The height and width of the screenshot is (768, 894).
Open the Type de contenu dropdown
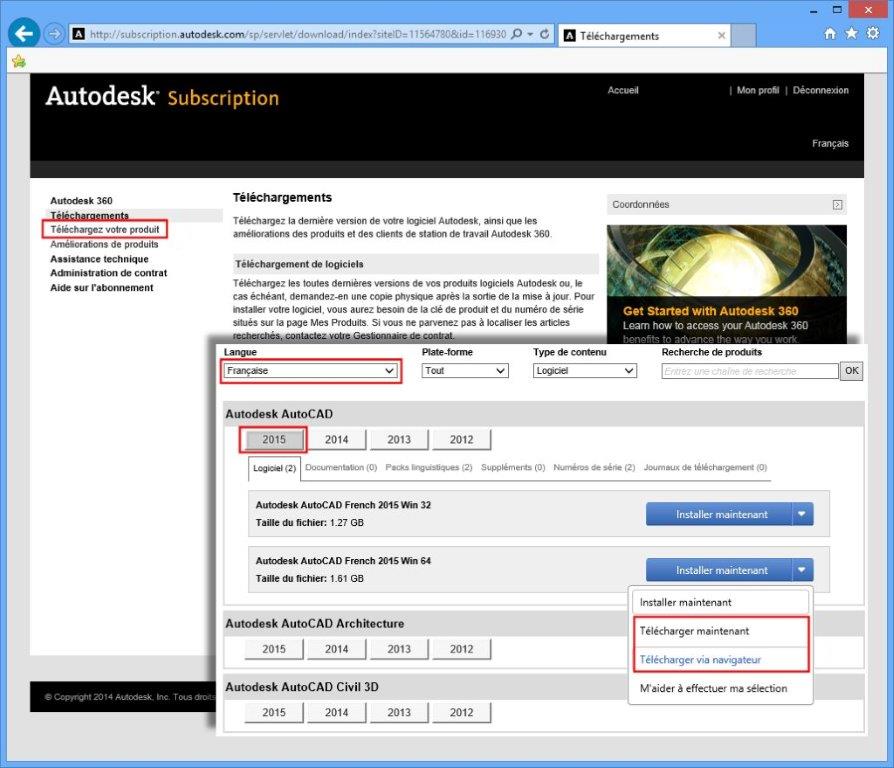[x=584, y=371]
